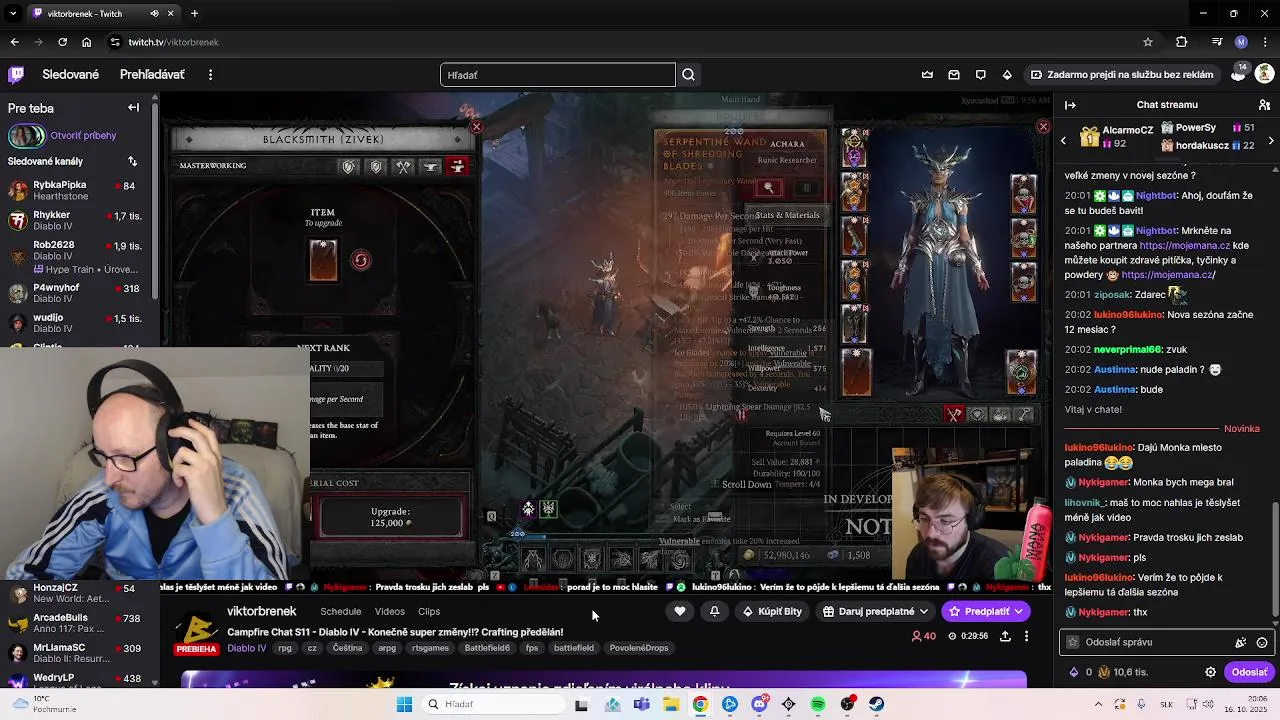The image size is (1280, 720).
Task: Open the emote picker smiley
Action: tap(1262, 642)
